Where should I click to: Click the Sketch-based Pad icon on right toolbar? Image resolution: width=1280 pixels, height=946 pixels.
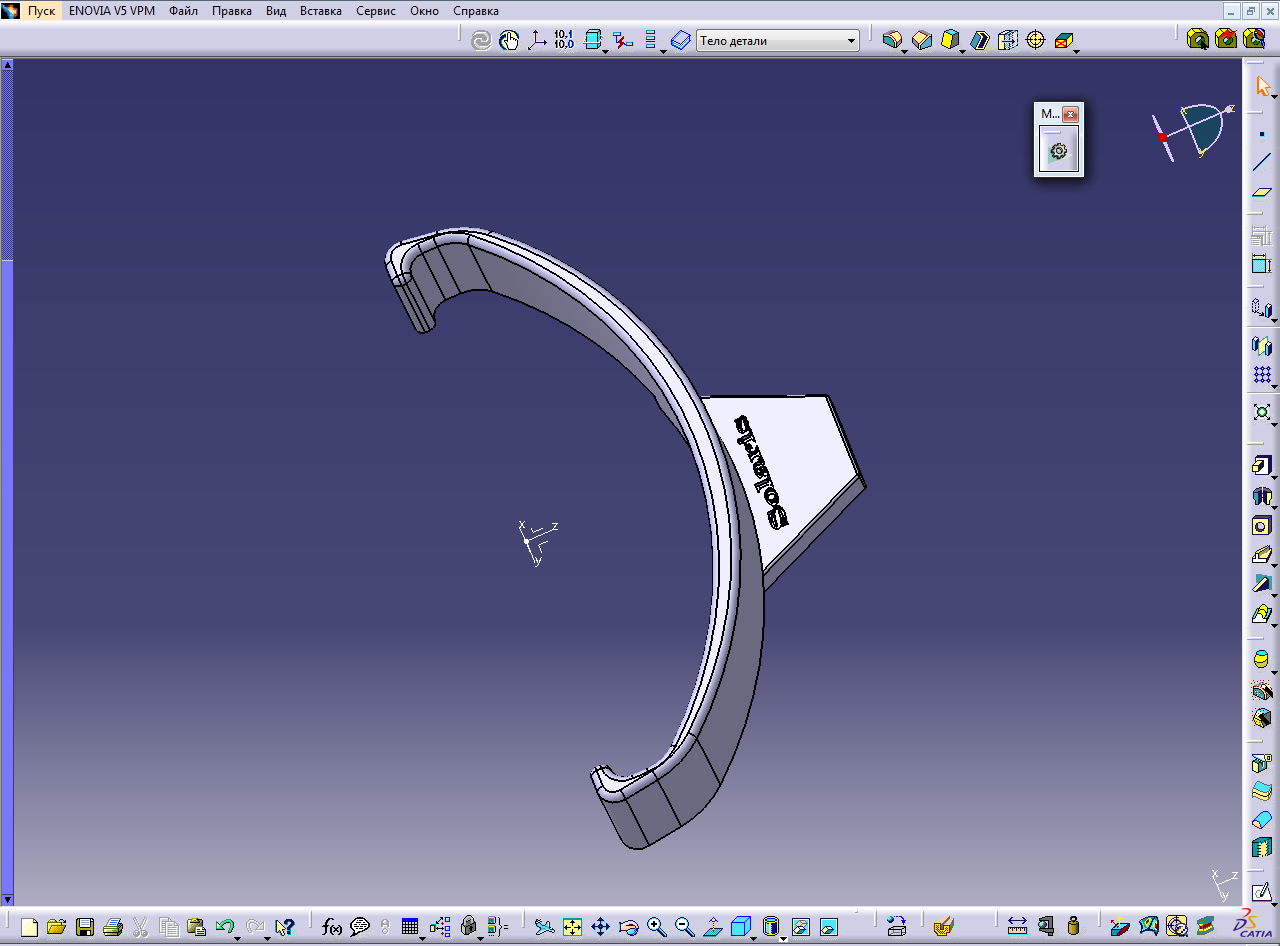(x=1261, y=465)
